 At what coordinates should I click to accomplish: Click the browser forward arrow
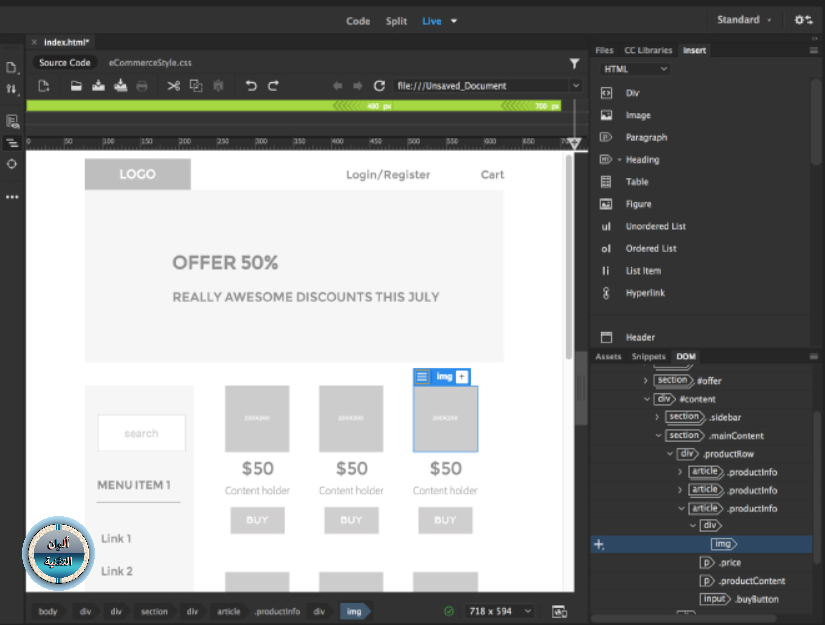point(358,86)
